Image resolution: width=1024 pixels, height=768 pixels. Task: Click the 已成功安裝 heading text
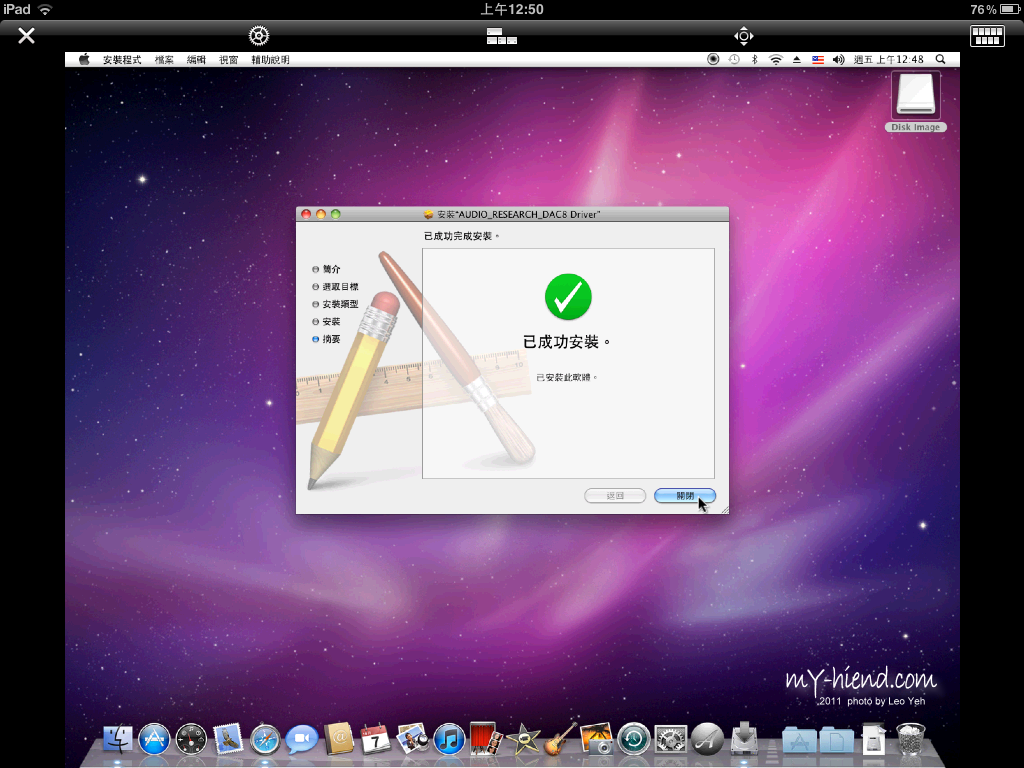point(567,342)
